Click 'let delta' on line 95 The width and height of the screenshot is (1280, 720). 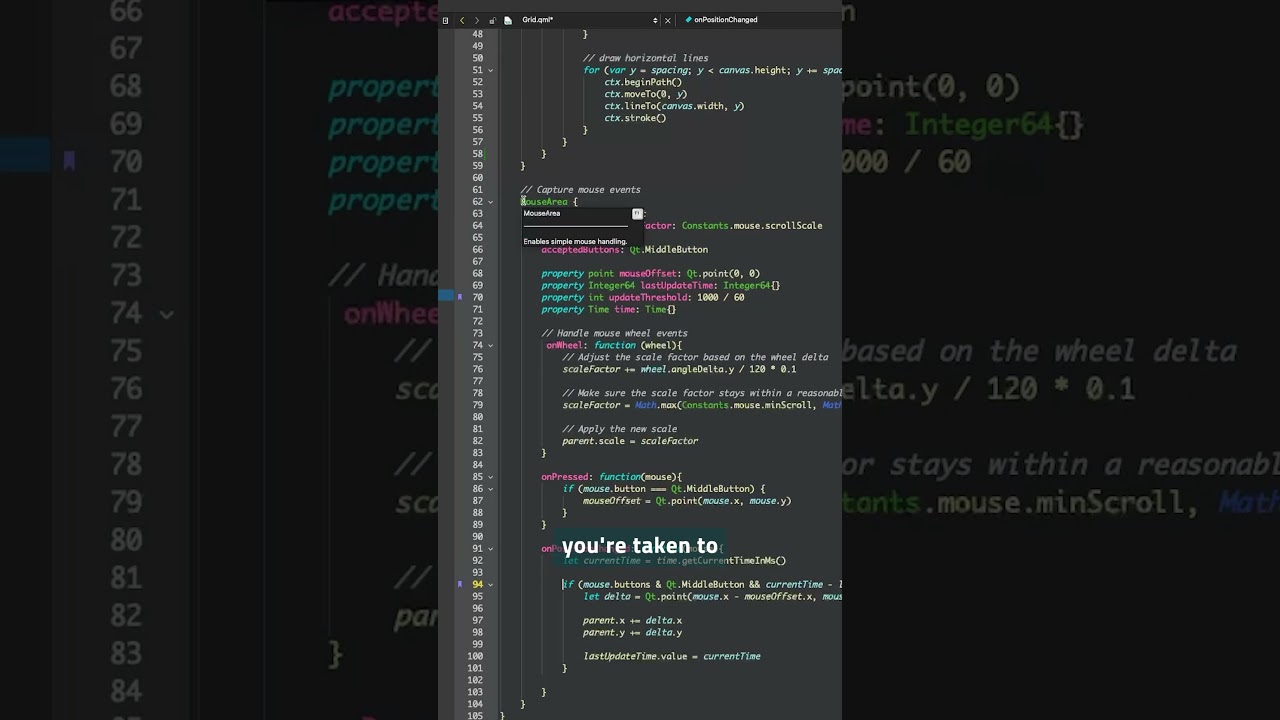(x=607, y=596)
